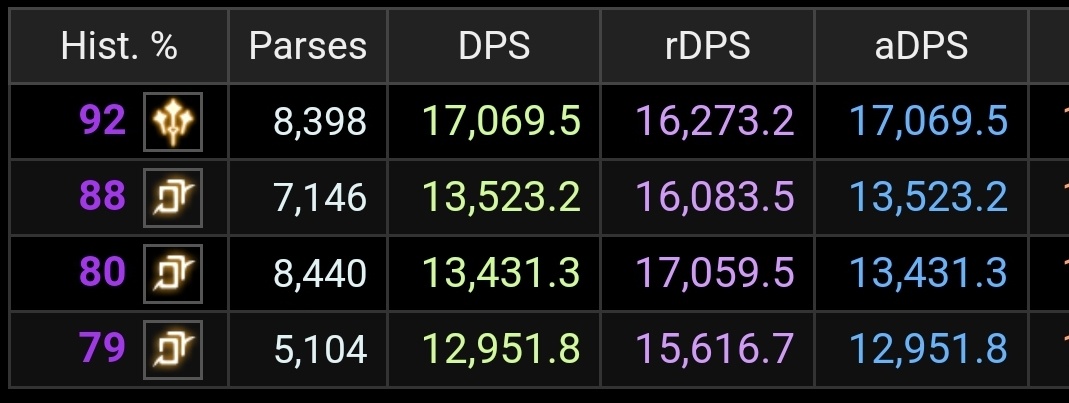Select the 5,104 parses cell
The width and height of the screenshot is (1069, 403).
coord(320,350)
